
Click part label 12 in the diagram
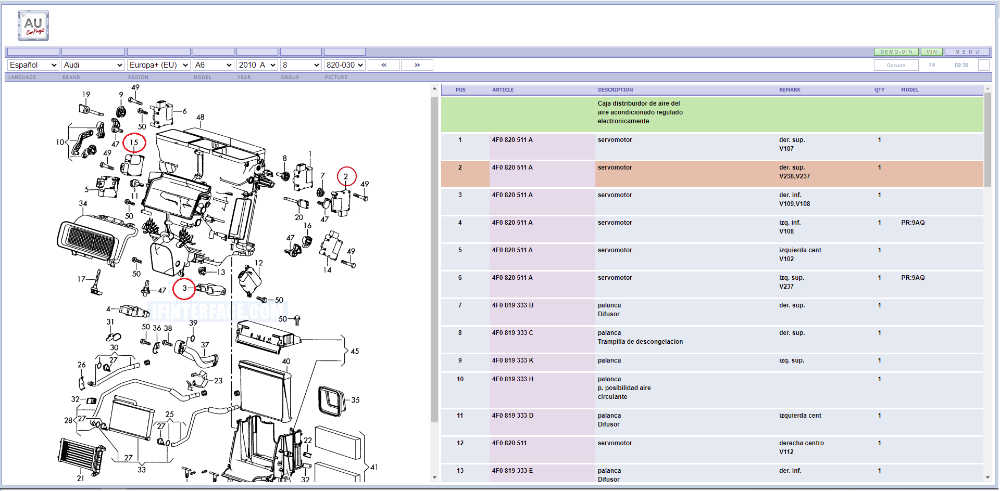(258, 263)
